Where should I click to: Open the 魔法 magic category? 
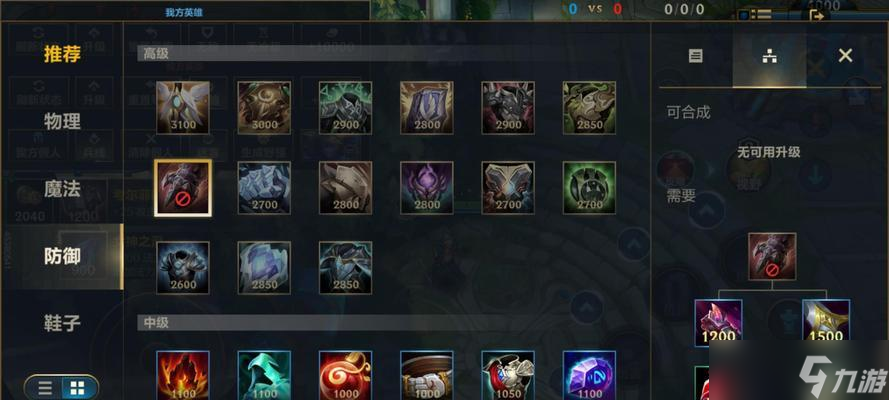point(62,189)
